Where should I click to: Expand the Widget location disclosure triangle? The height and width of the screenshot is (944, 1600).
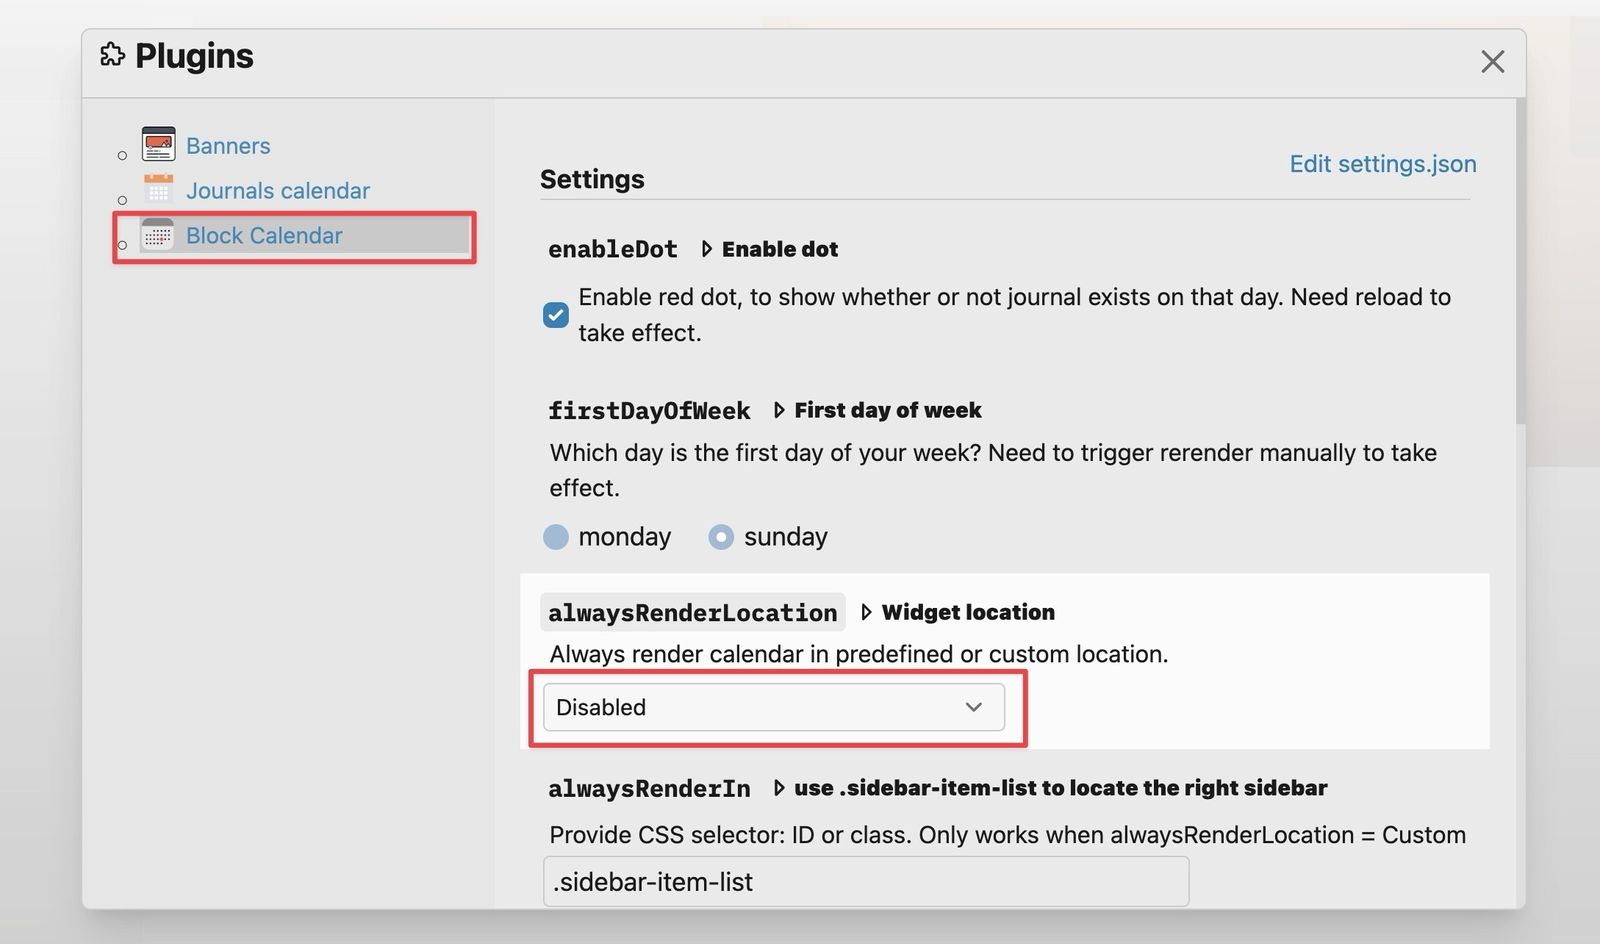(x=866, y=612)
